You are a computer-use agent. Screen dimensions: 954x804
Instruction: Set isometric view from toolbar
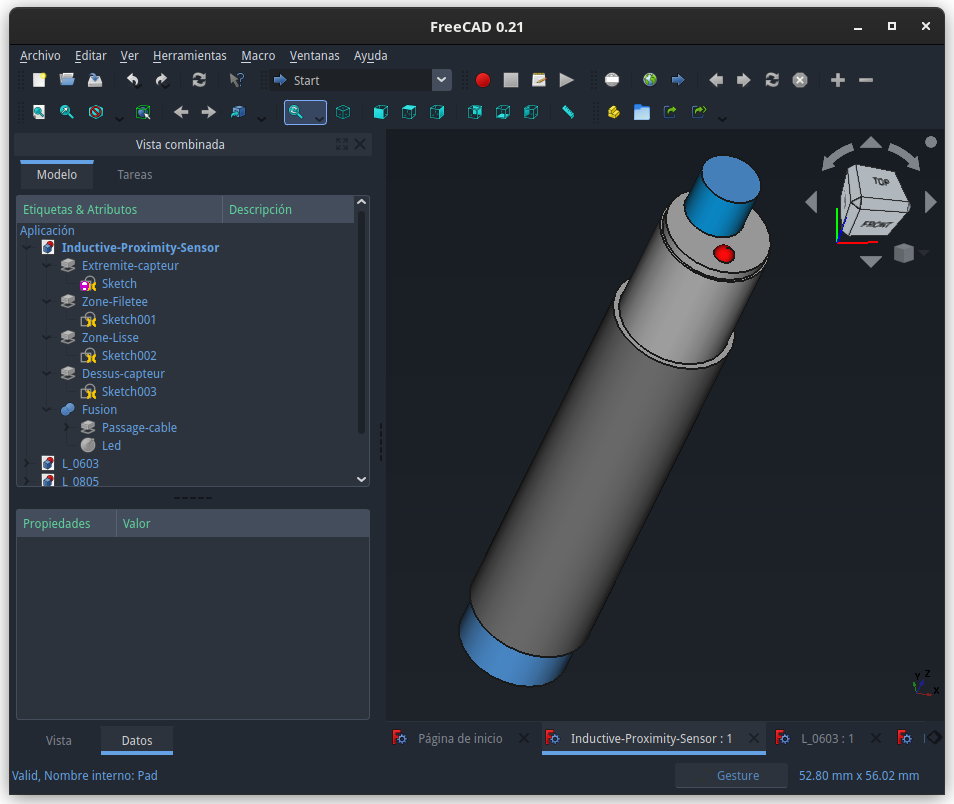point(343,112)
